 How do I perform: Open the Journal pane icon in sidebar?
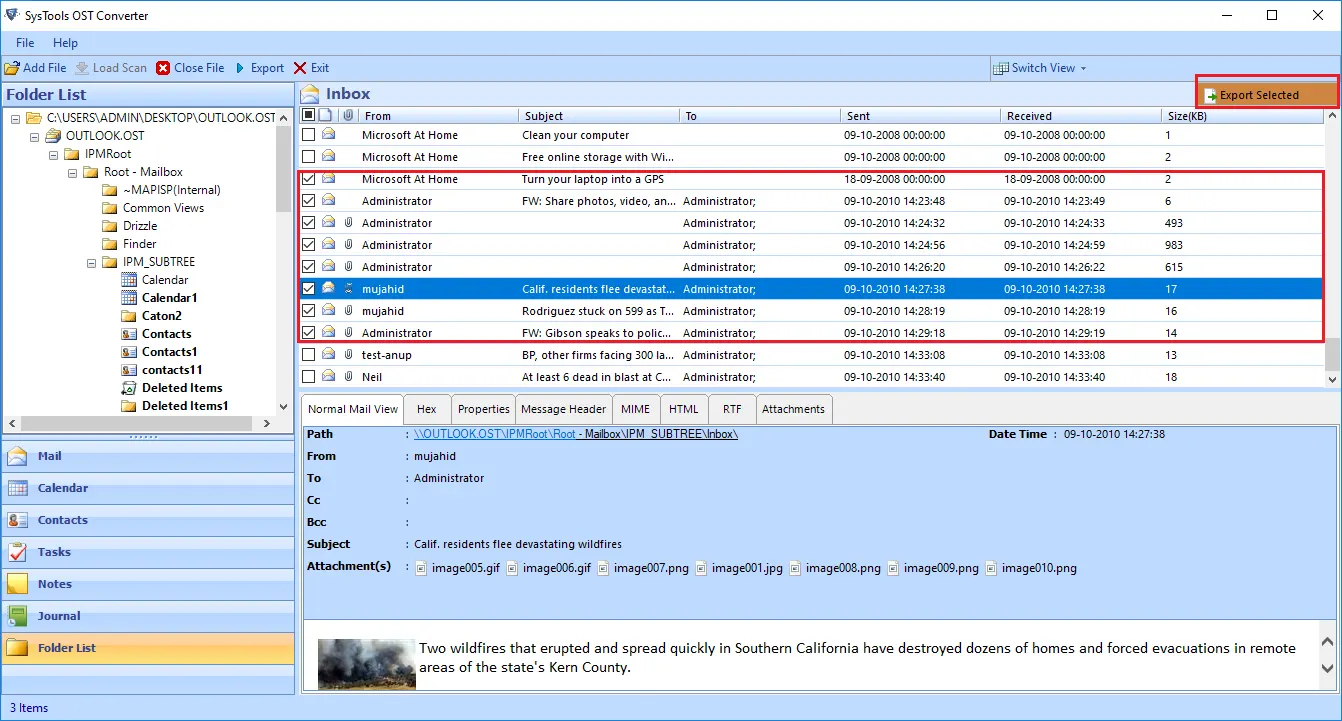point(18,616)
